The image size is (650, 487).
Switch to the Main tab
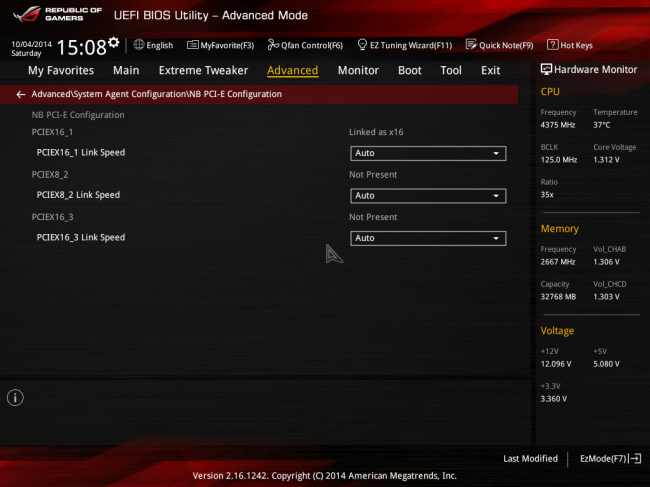click(x=126, y=70)
